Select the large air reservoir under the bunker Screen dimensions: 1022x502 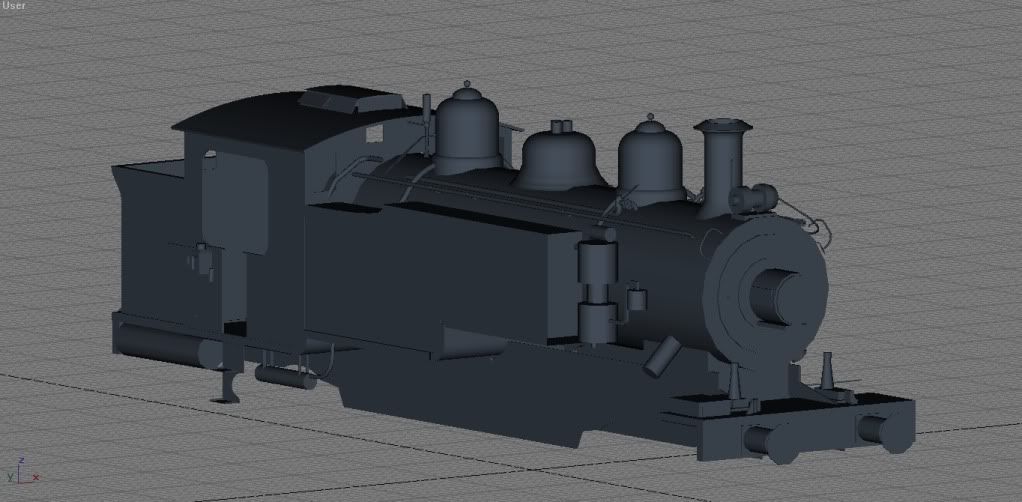[169, 344]
